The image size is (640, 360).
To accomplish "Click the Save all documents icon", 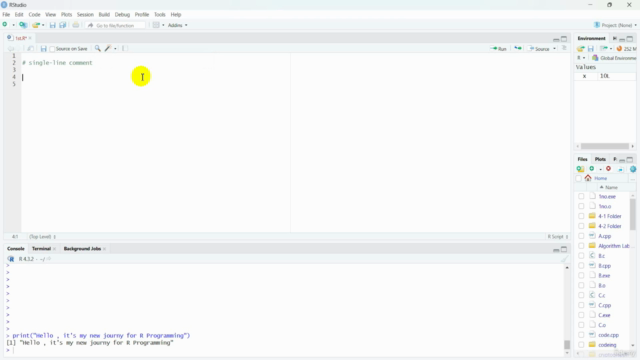I will (x=62, y=25).
